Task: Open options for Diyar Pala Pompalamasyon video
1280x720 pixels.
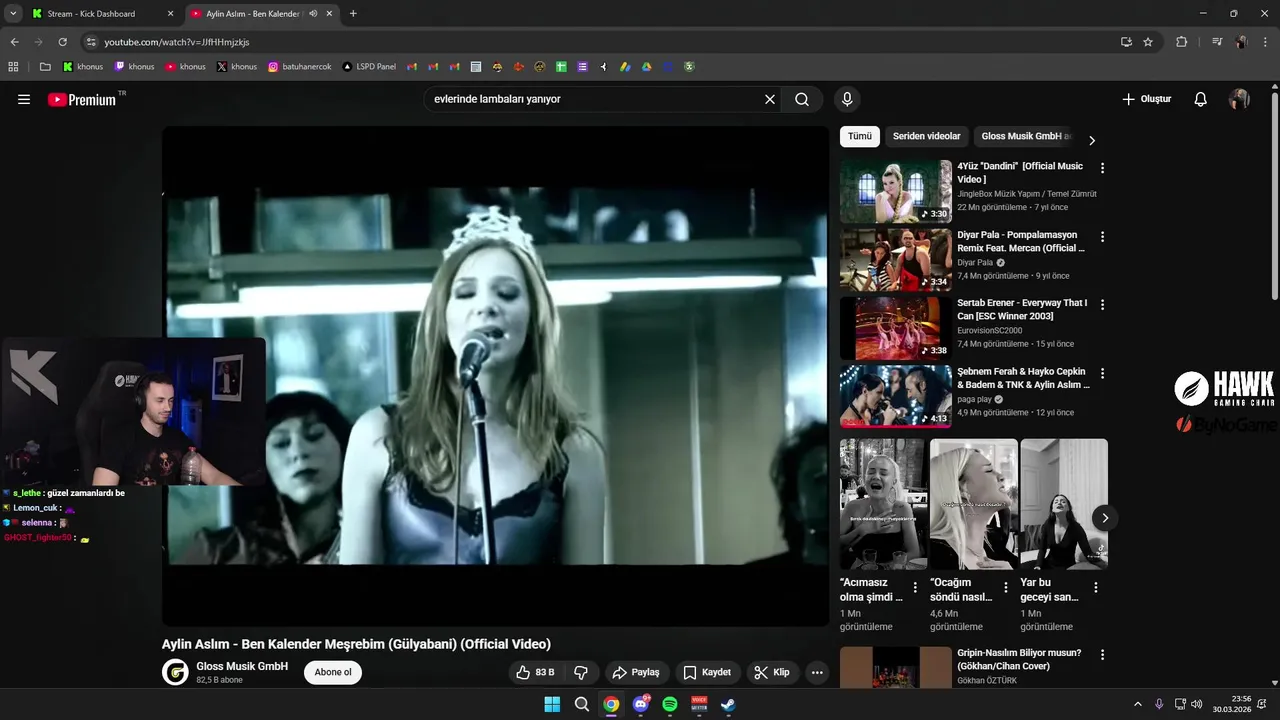Action: [x=1102, y=237]
